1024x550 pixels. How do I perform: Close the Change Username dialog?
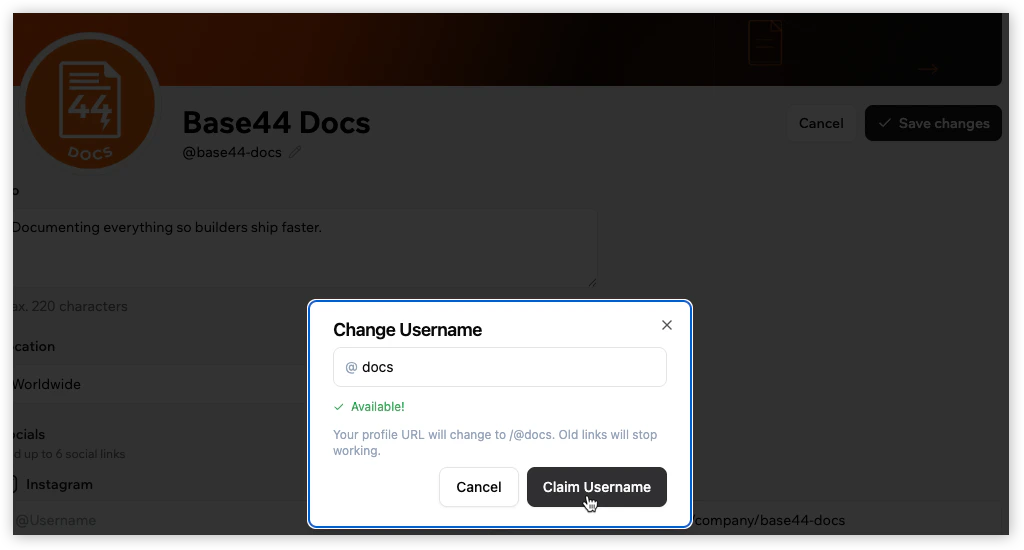666,325
